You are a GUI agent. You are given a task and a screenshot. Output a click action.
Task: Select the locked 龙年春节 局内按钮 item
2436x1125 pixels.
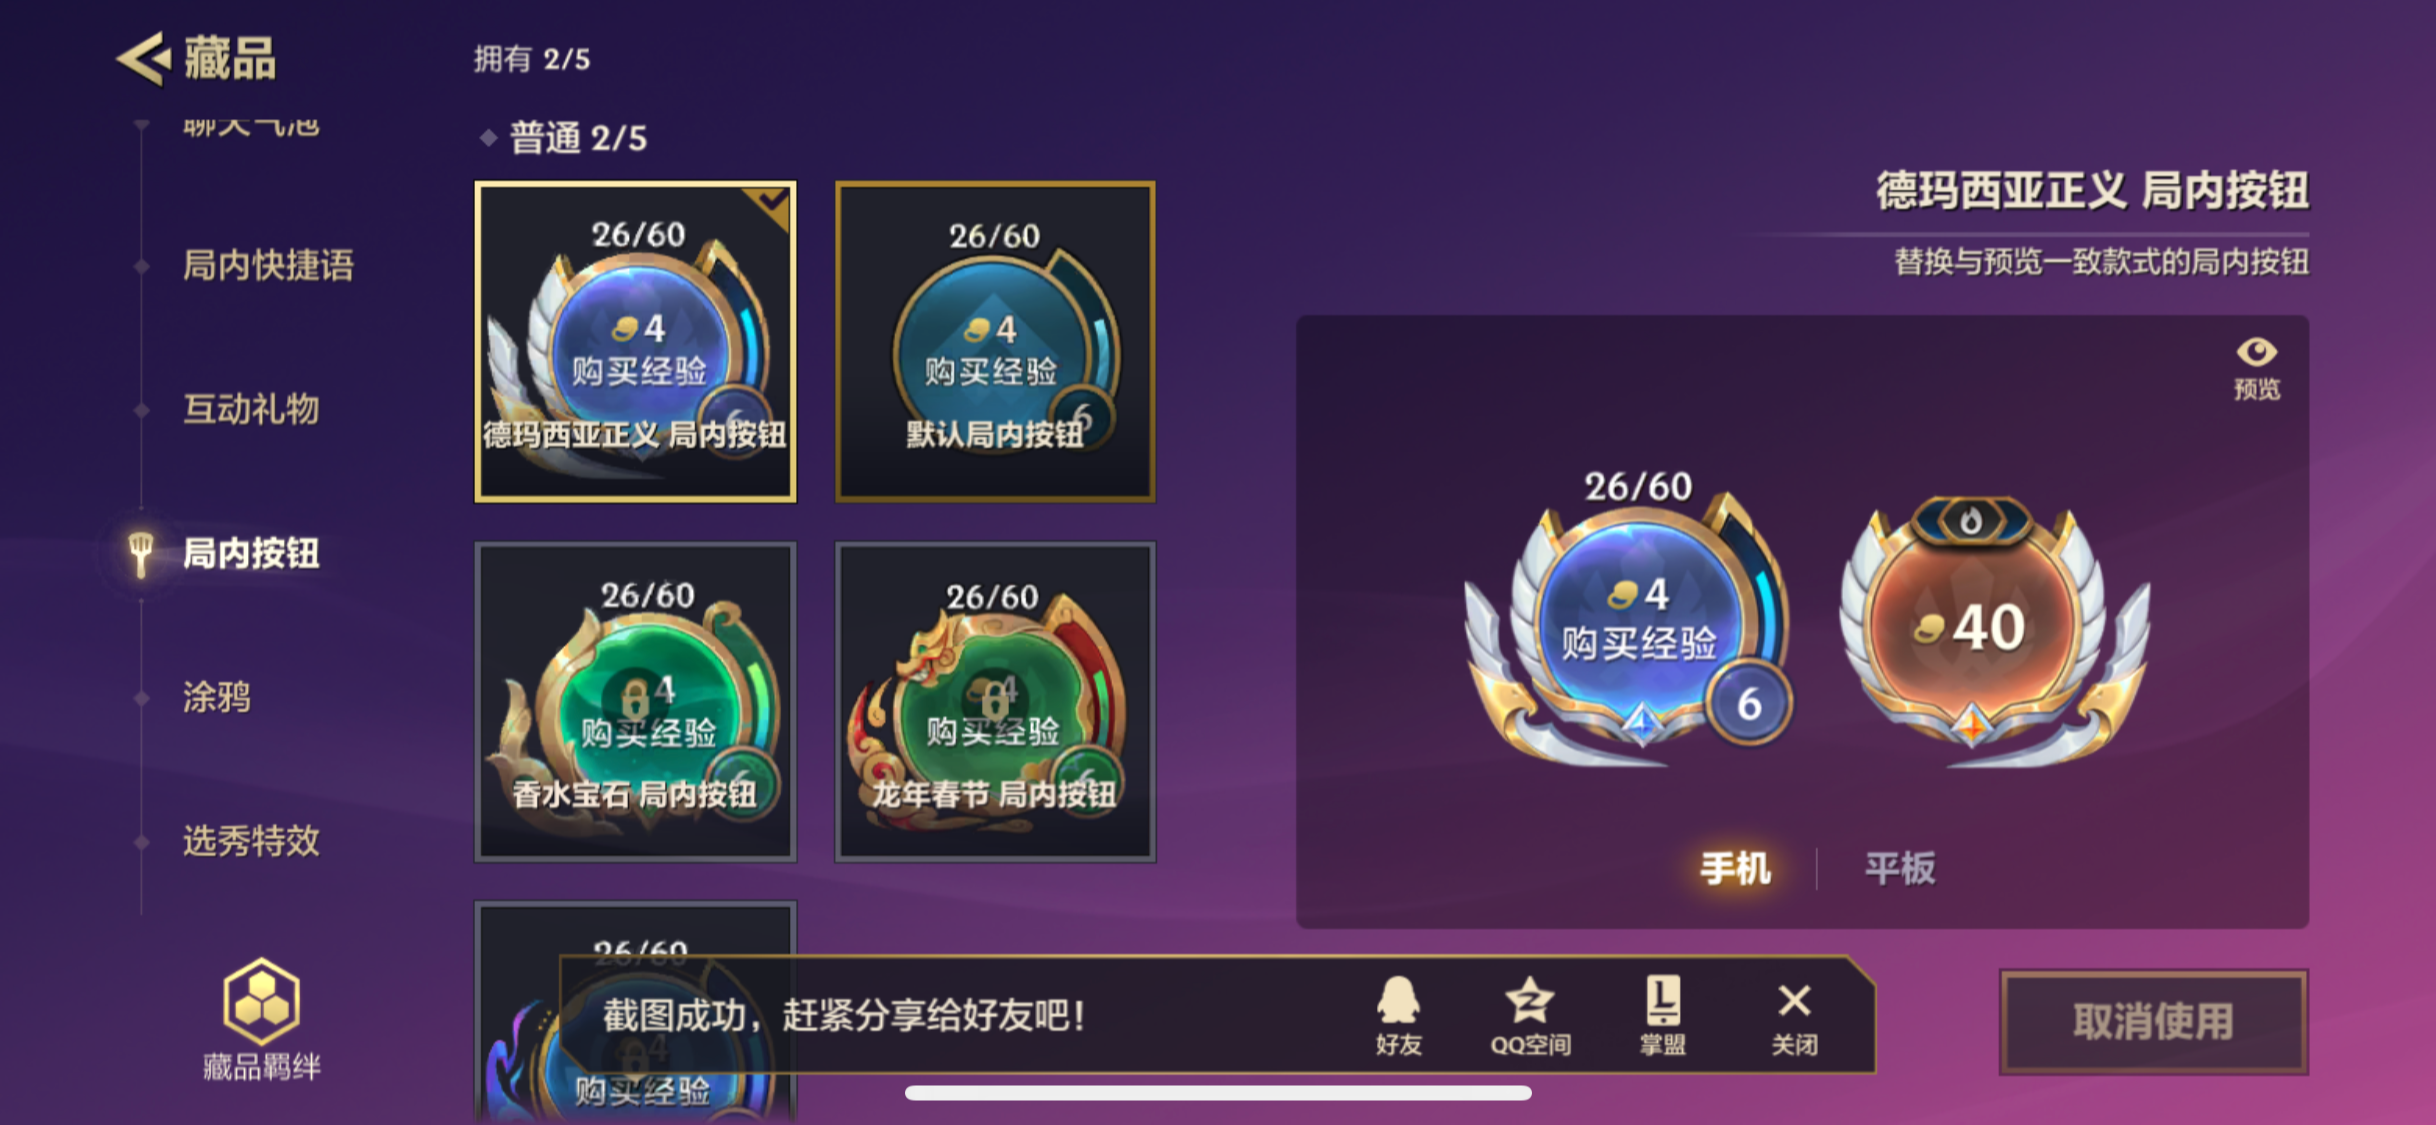click(x=995, y=701)
